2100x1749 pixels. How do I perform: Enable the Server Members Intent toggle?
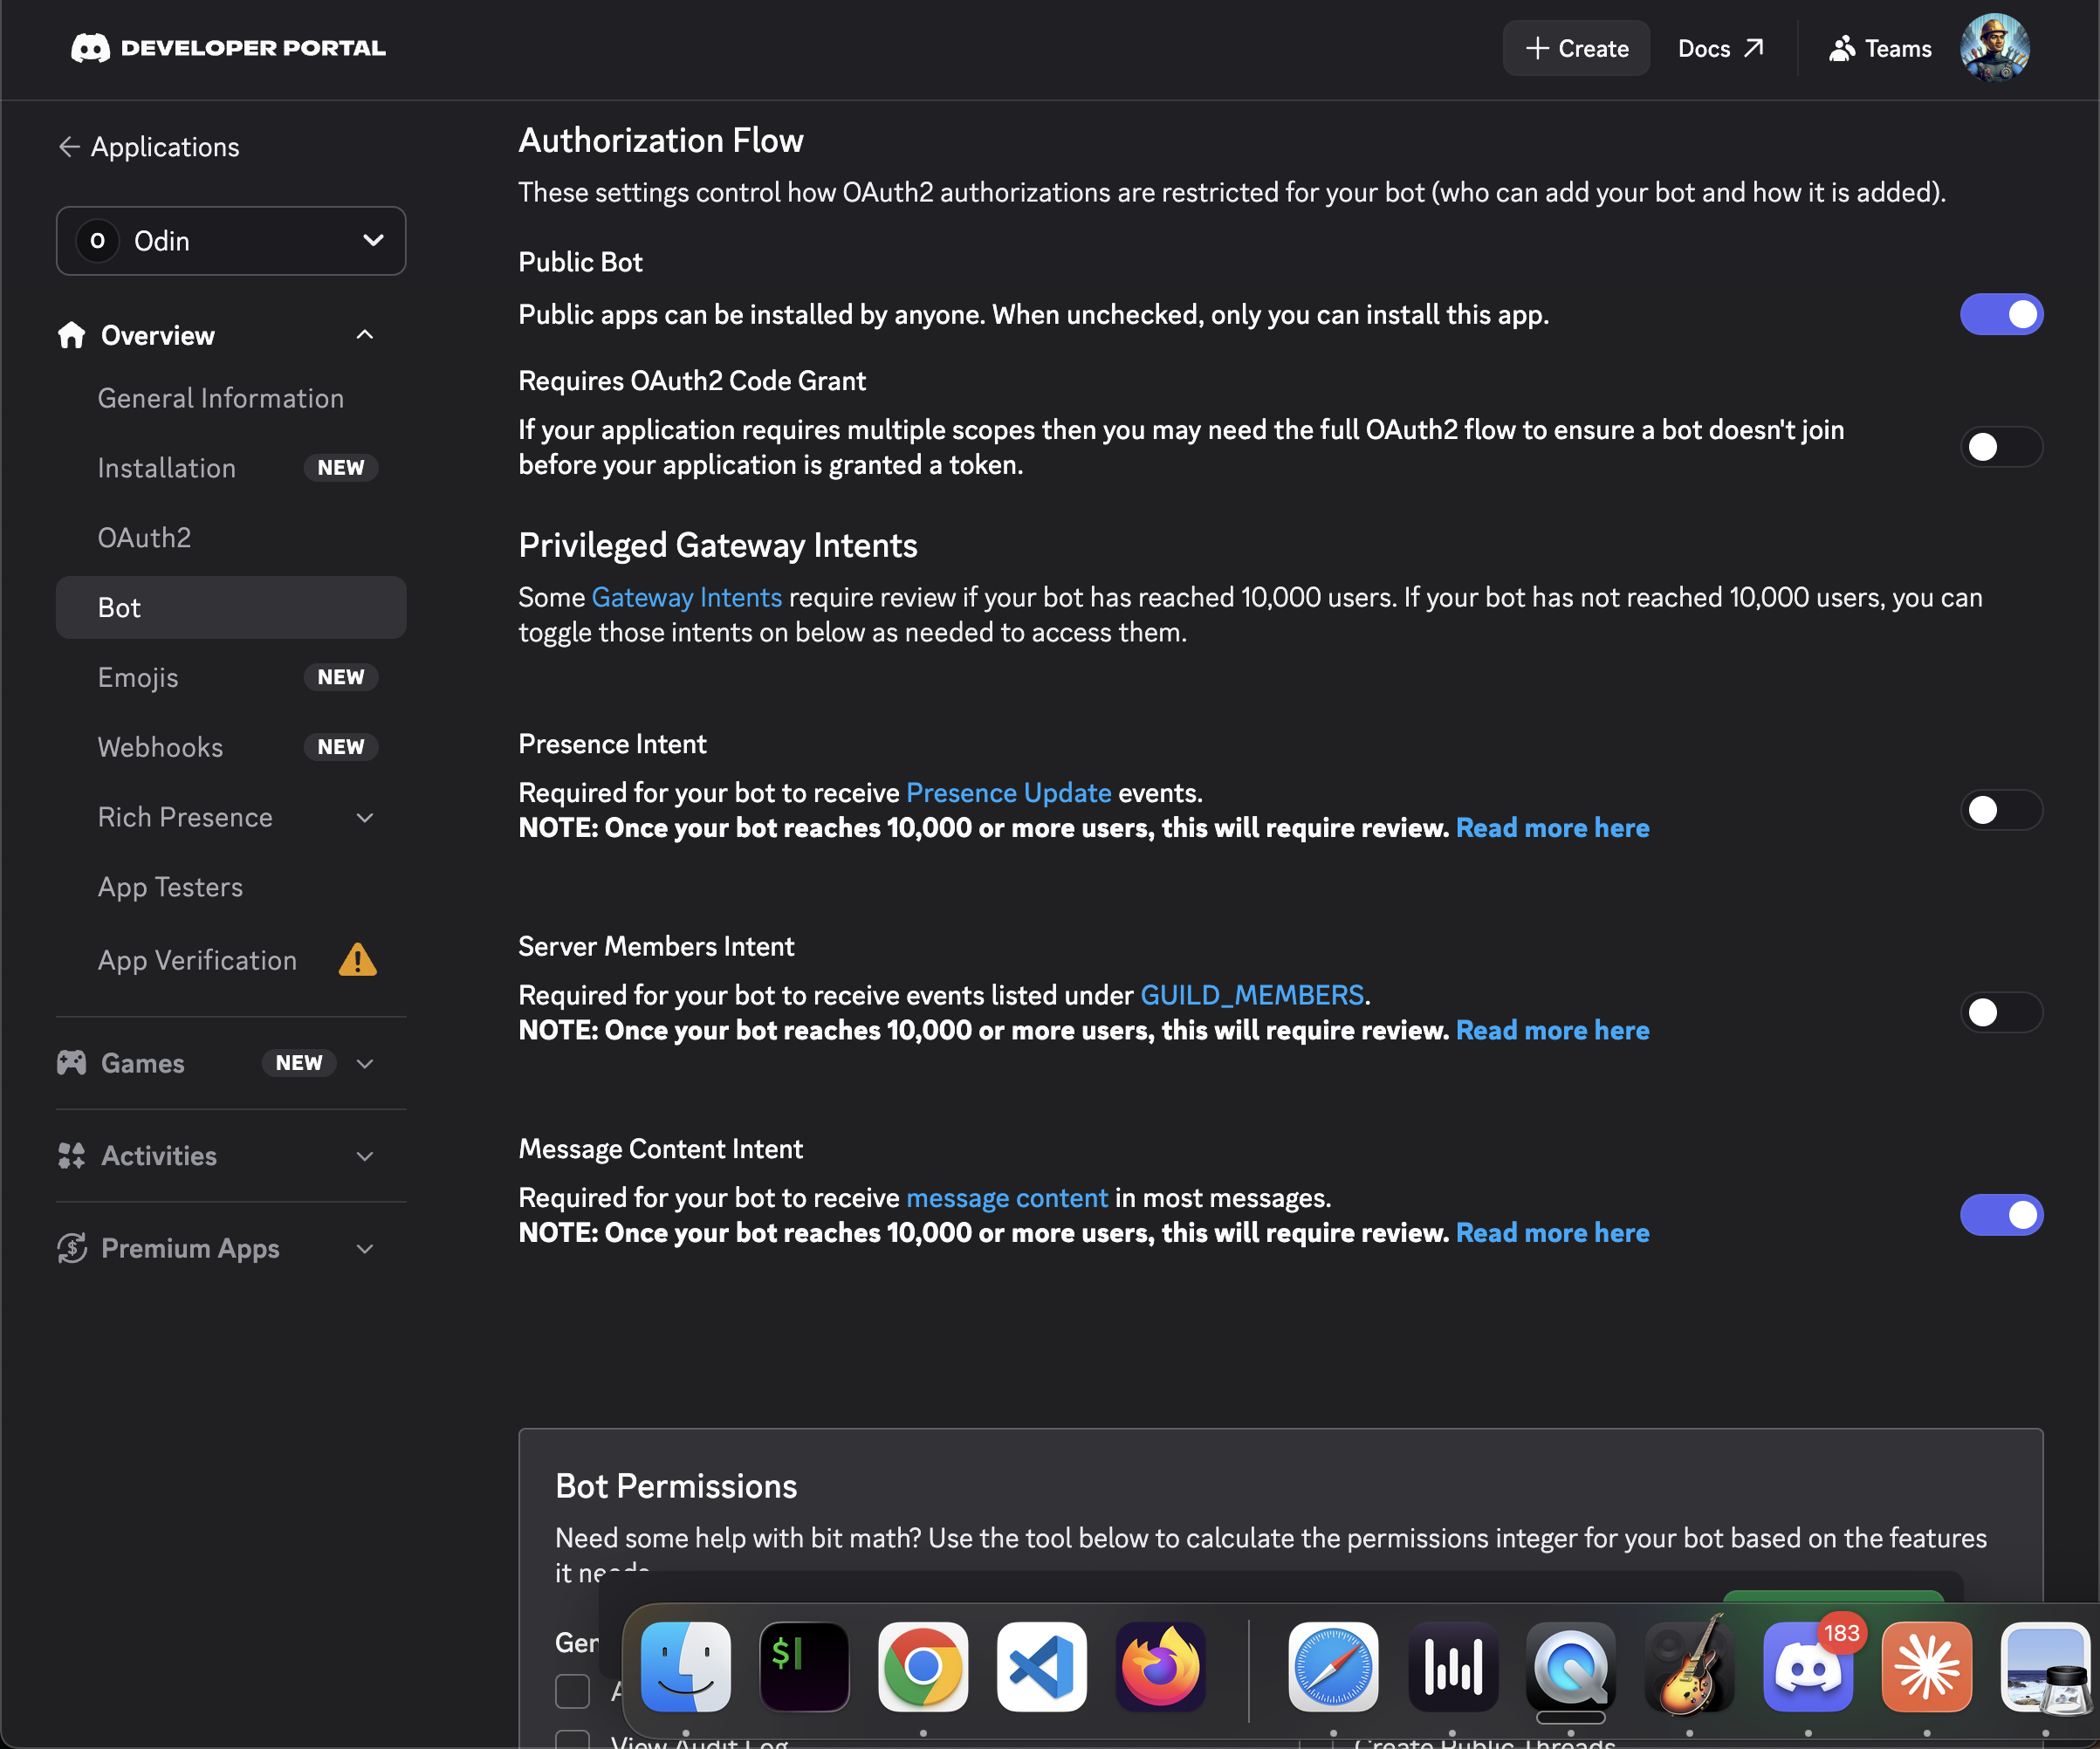pos(2001,1012)
